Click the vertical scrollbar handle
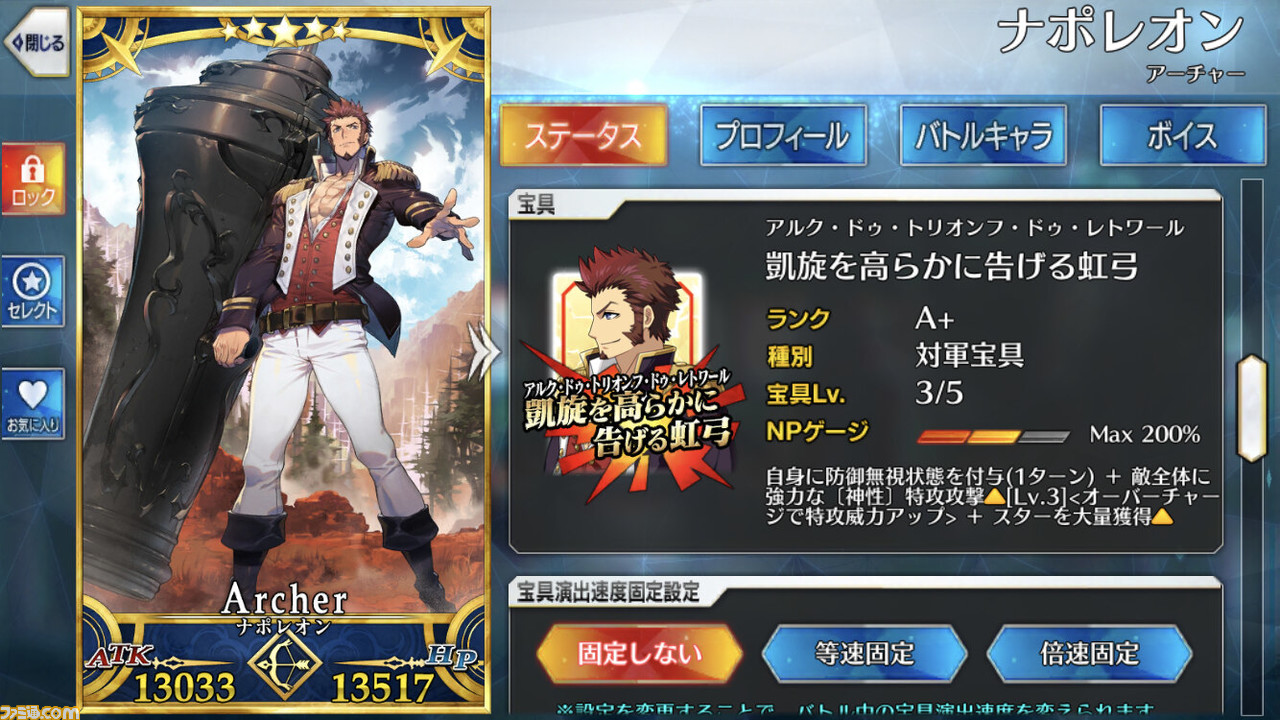 click(1252, 408)
